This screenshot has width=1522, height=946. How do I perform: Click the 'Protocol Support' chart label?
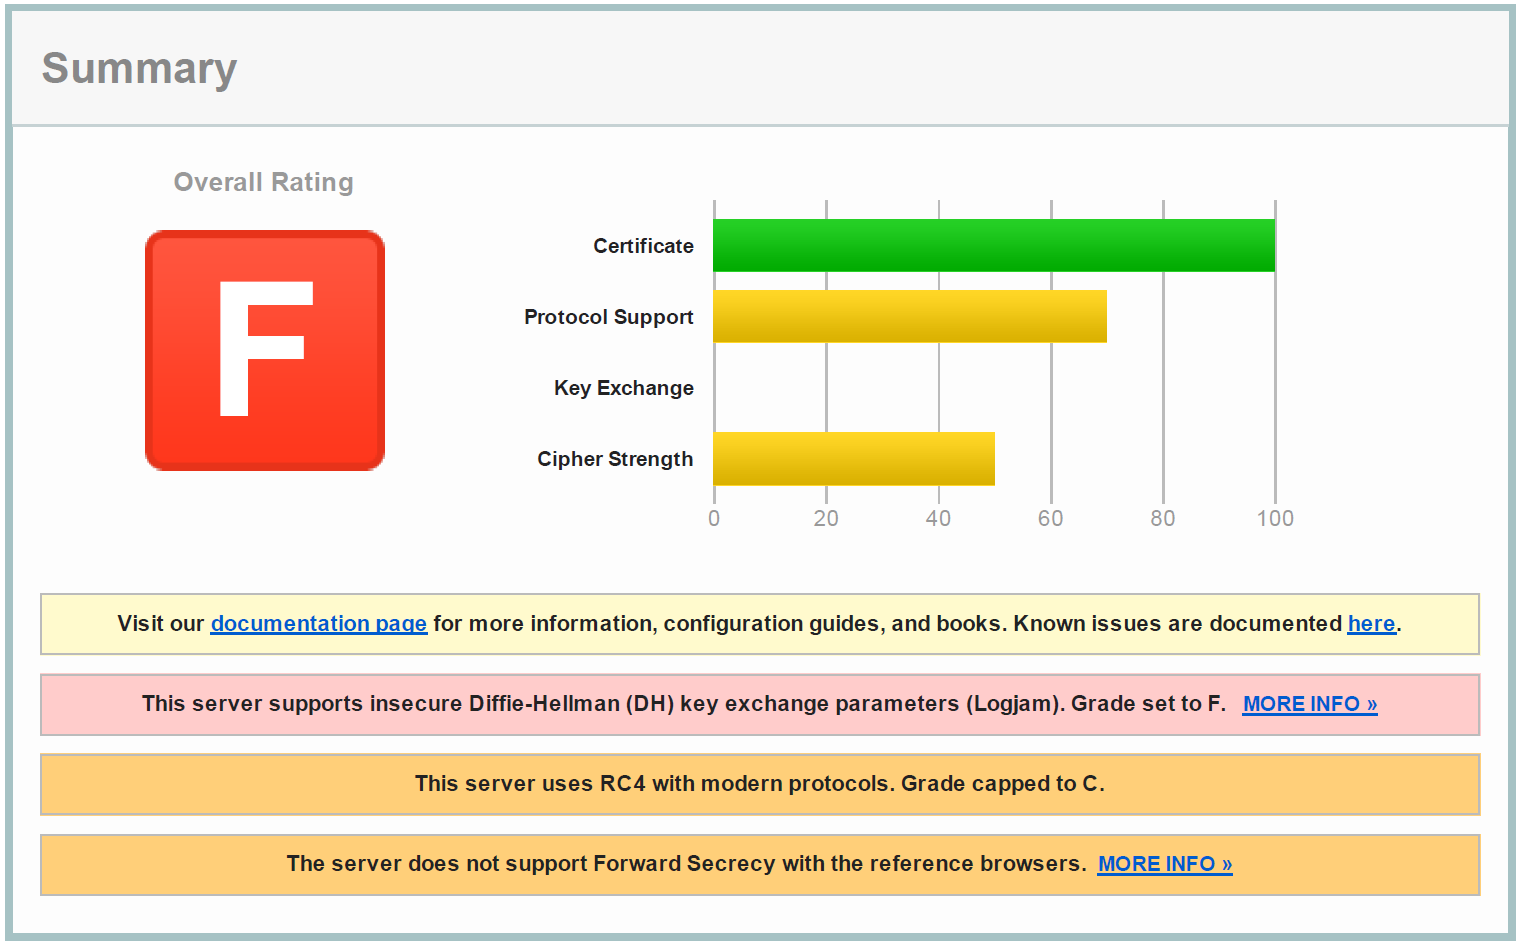[609, 317]
